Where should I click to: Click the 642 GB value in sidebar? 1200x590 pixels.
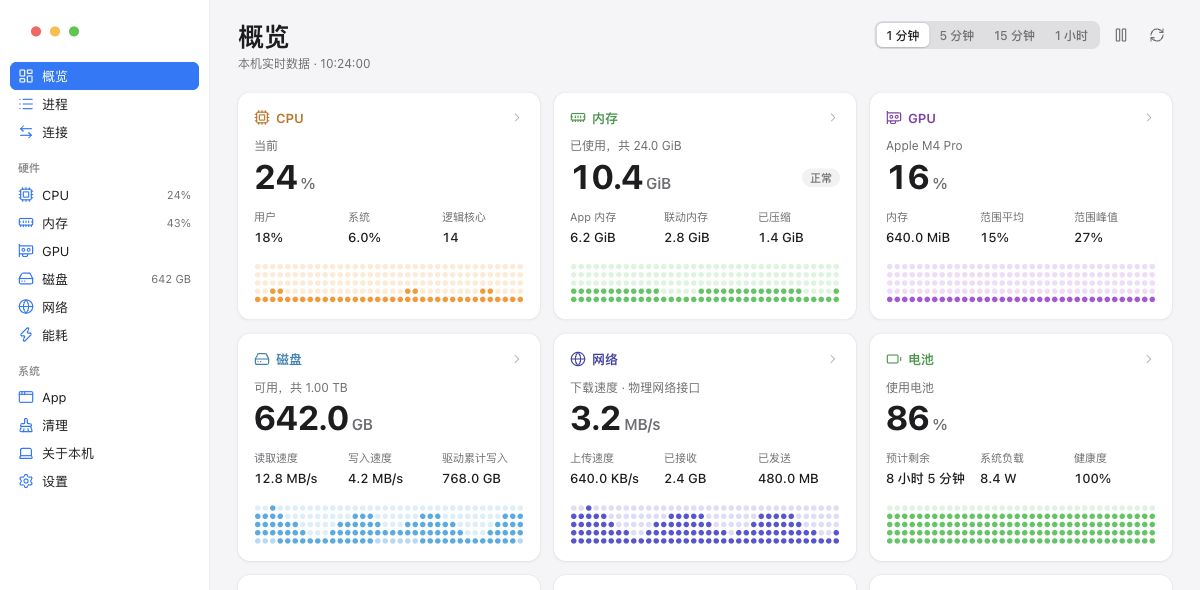(x=171, y=279)
